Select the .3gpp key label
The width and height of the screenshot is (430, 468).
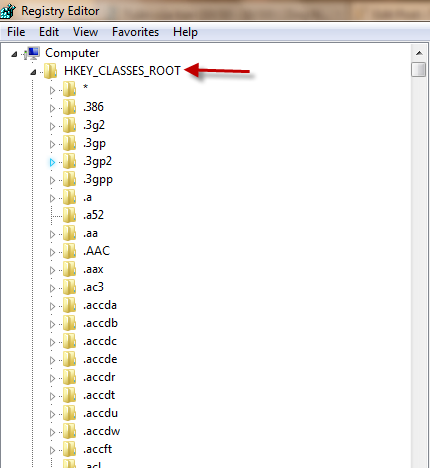[98, 179]
